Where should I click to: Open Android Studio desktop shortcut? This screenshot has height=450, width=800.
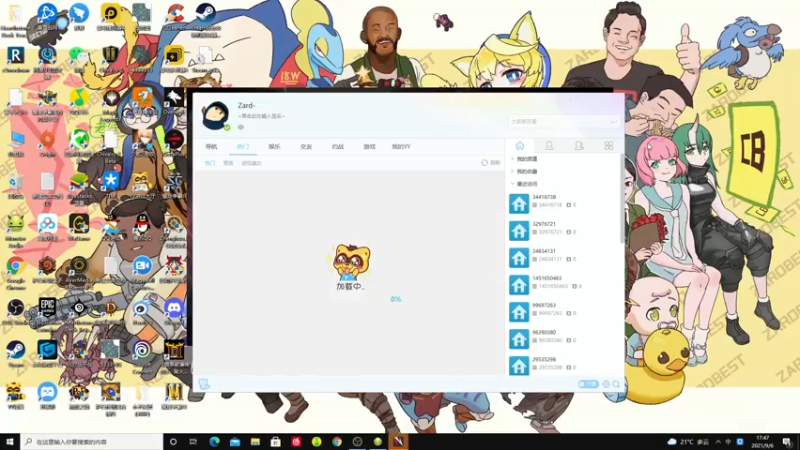[15, 230]
